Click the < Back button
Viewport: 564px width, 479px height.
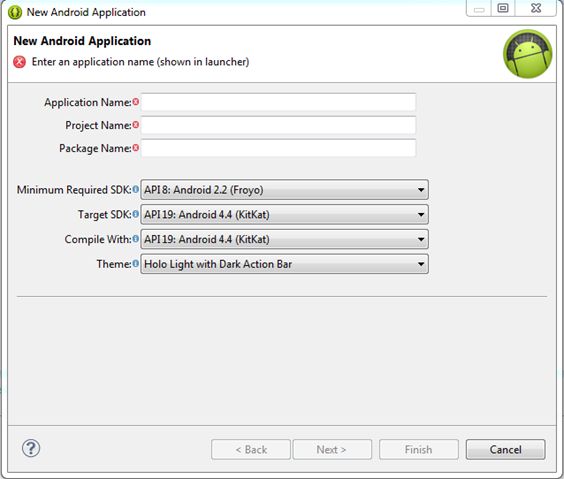point(251,450)
